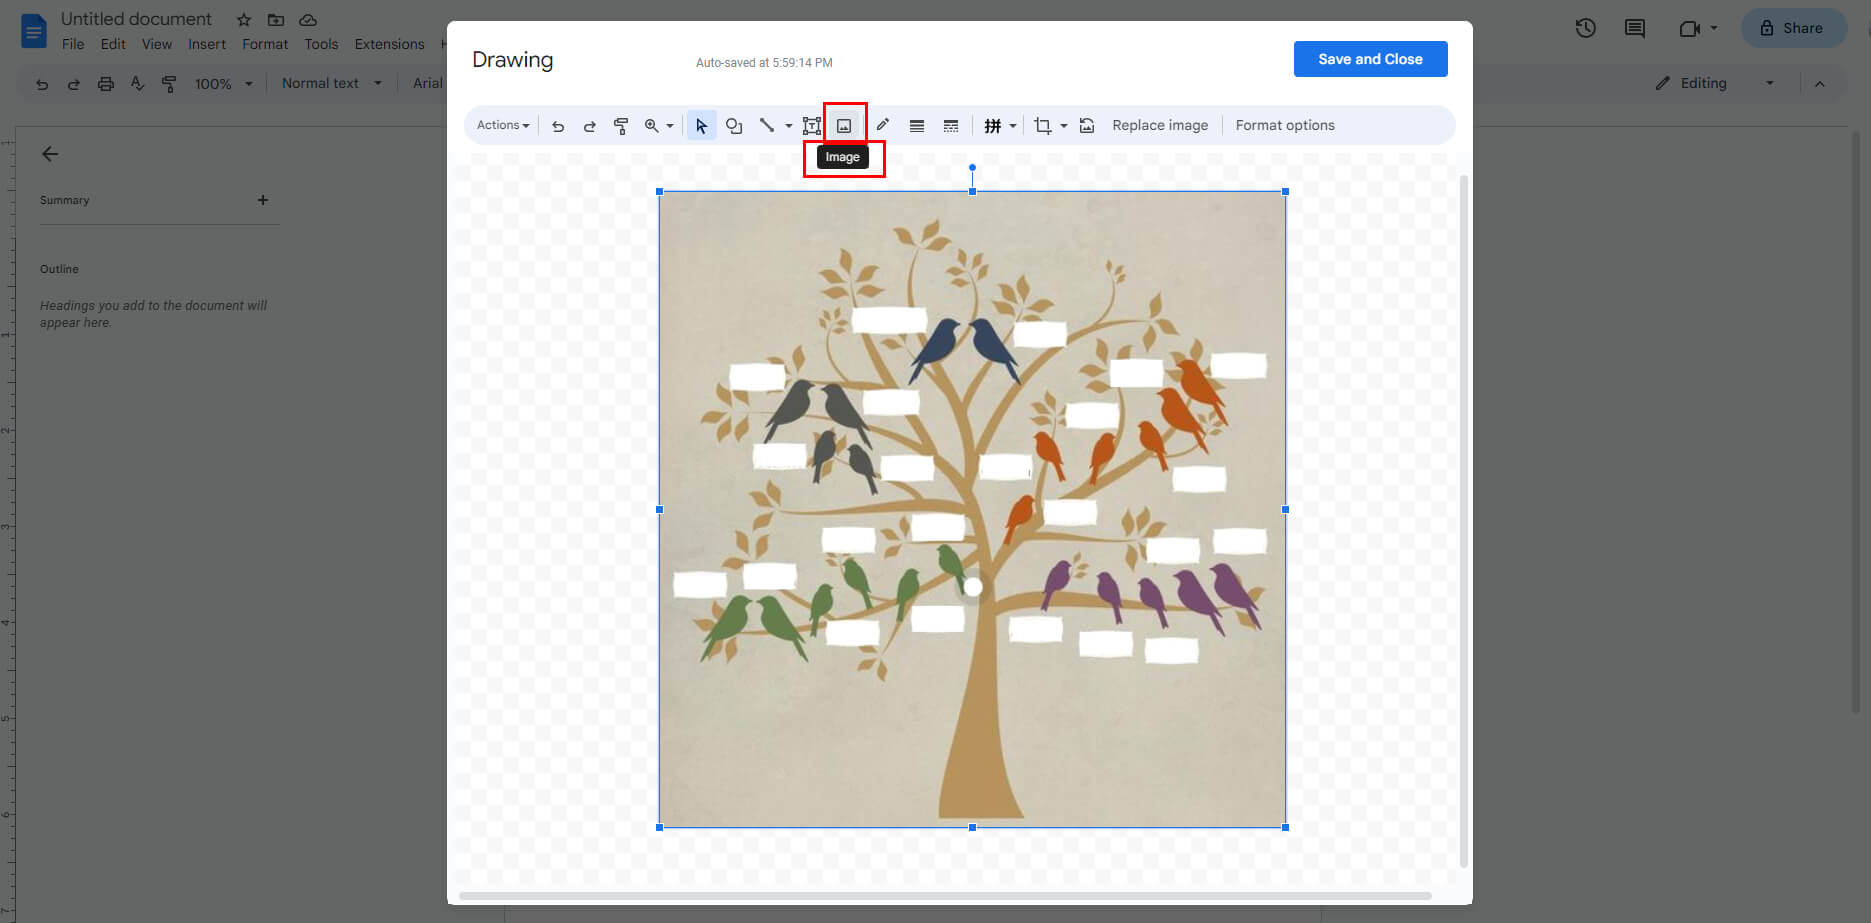The image size is (1871, 923).
Task: Open the View menu
Action: tap(157, 45)
